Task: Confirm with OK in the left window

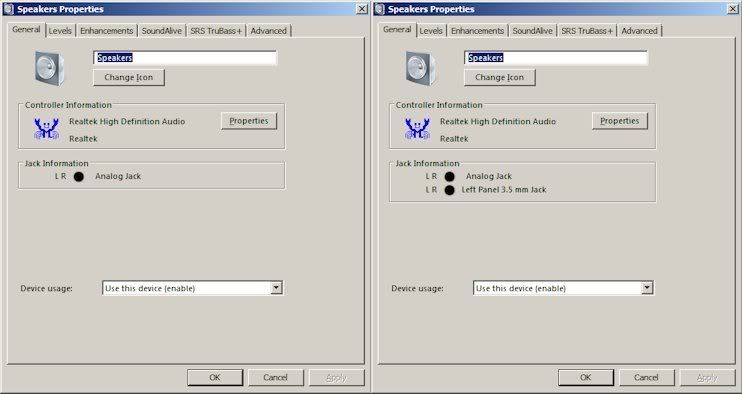Action: coord(215,377)
